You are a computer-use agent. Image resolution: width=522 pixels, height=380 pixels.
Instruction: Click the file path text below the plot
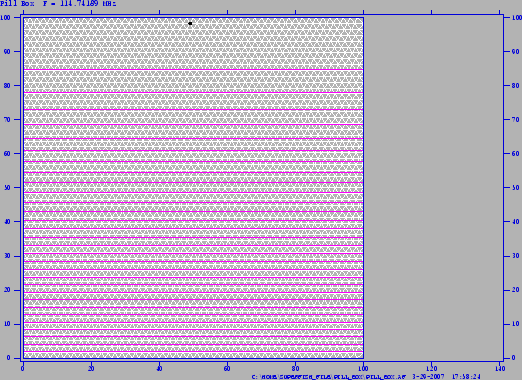[329, 377]
